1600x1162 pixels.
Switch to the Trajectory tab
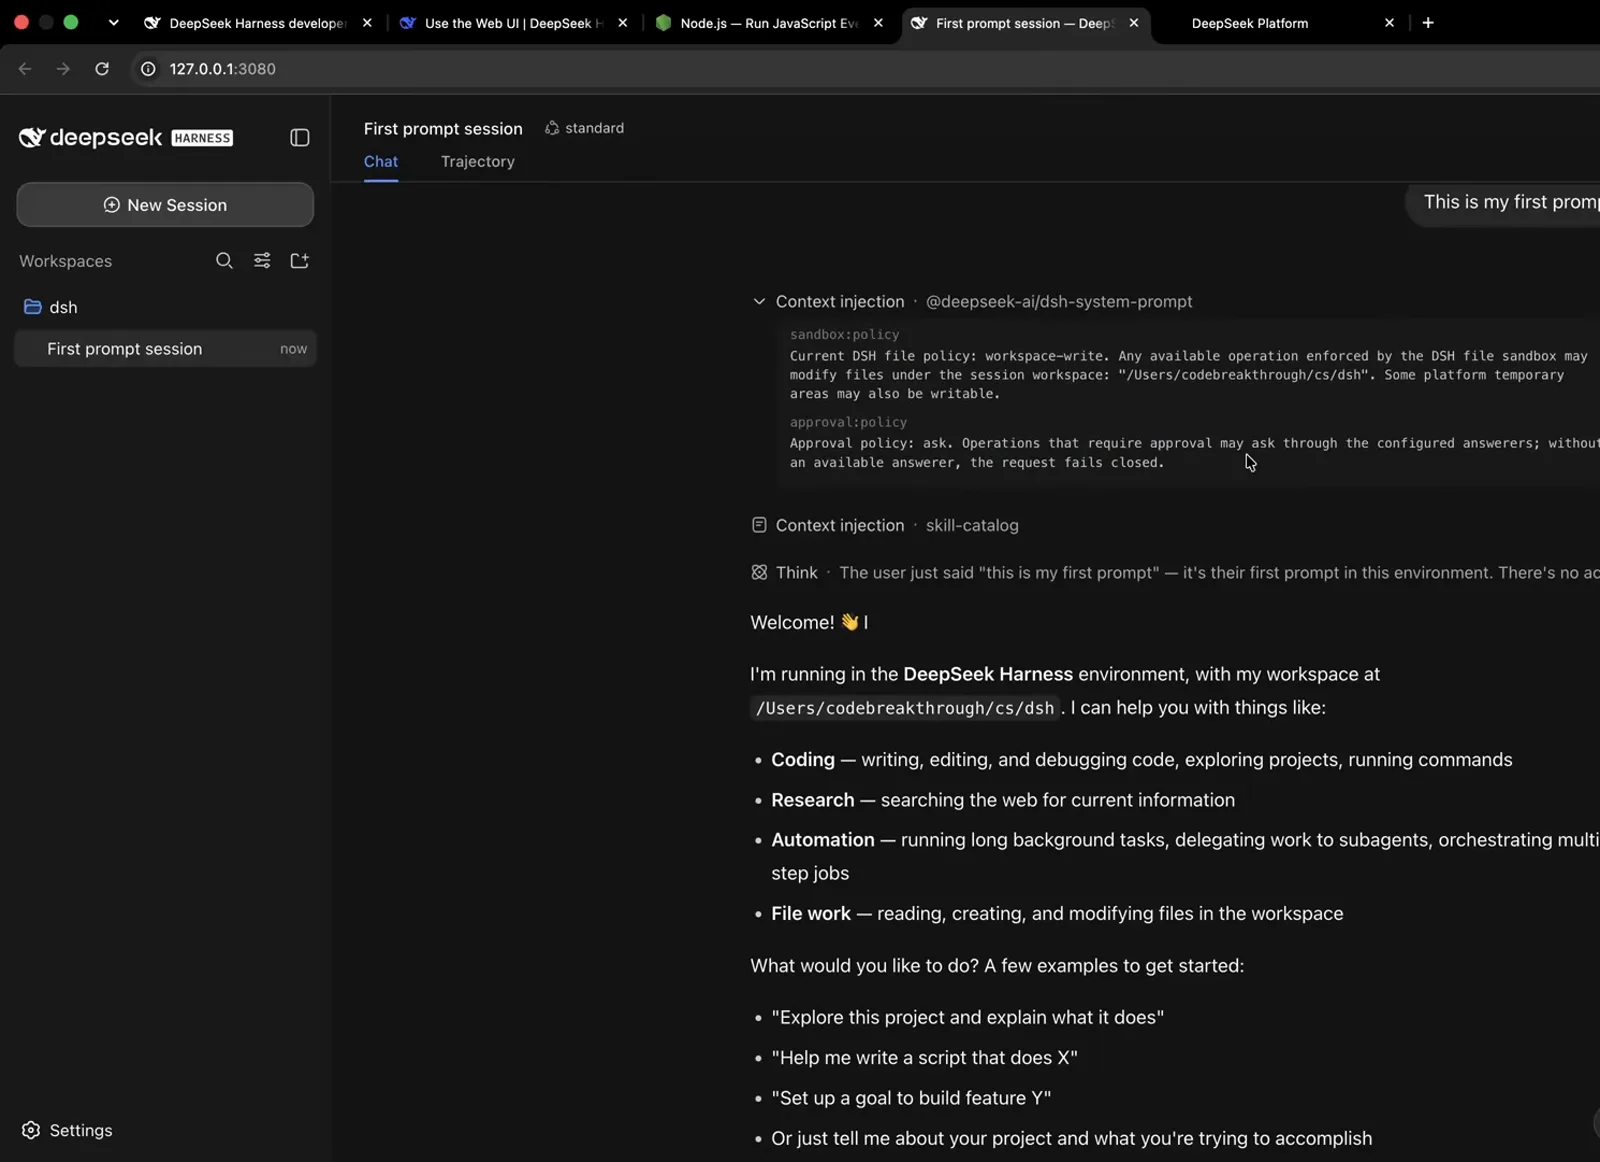click(478, 162)
